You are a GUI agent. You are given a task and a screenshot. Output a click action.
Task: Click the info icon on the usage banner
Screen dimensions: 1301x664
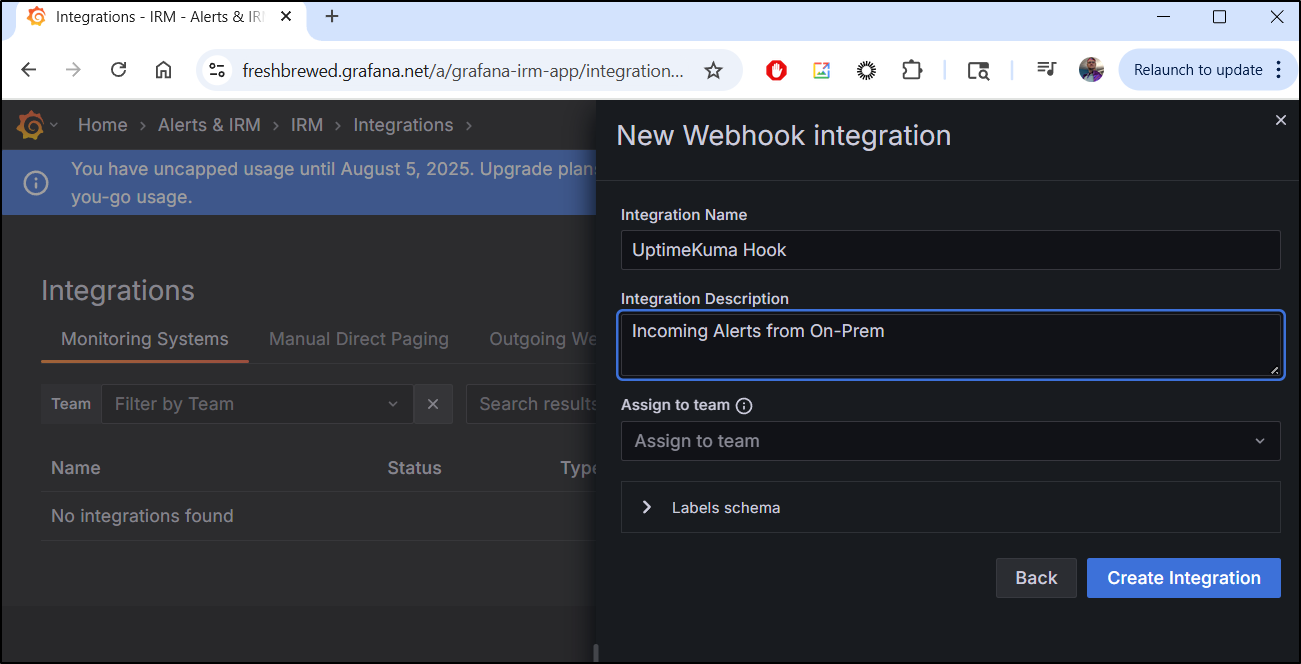36,183
